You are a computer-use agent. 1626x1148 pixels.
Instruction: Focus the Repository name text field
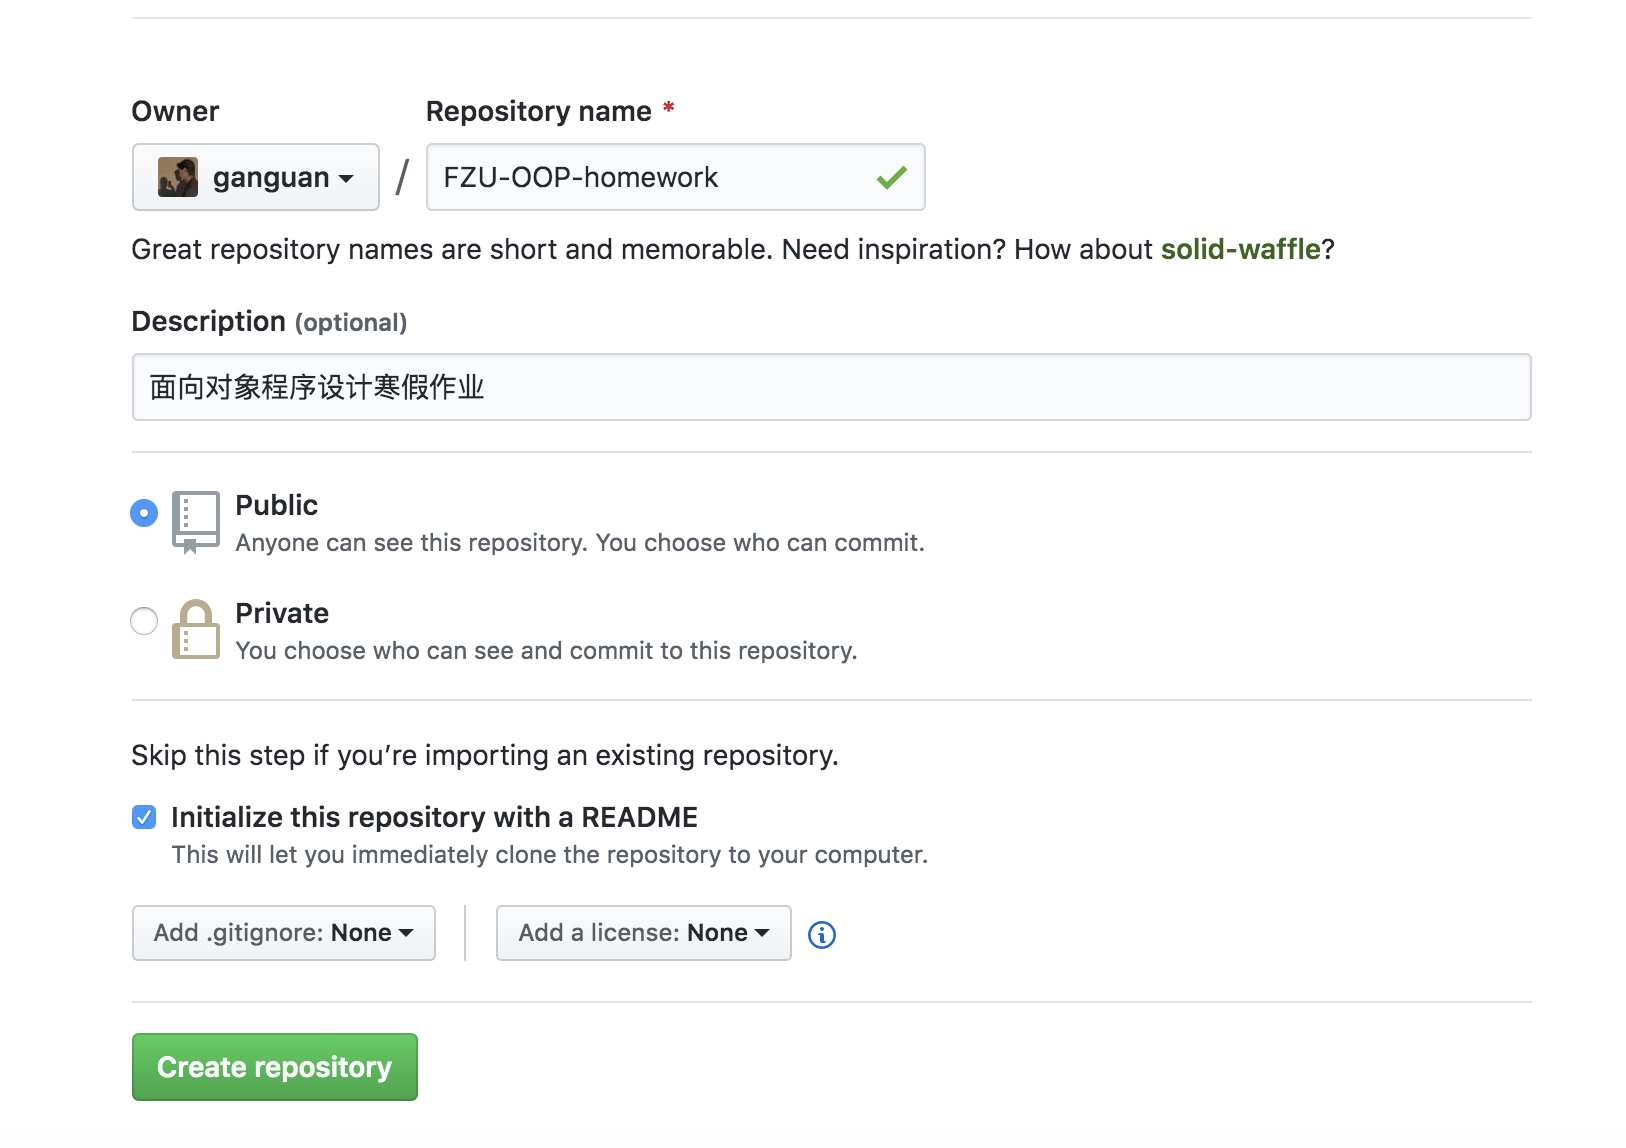pos(650,177)
